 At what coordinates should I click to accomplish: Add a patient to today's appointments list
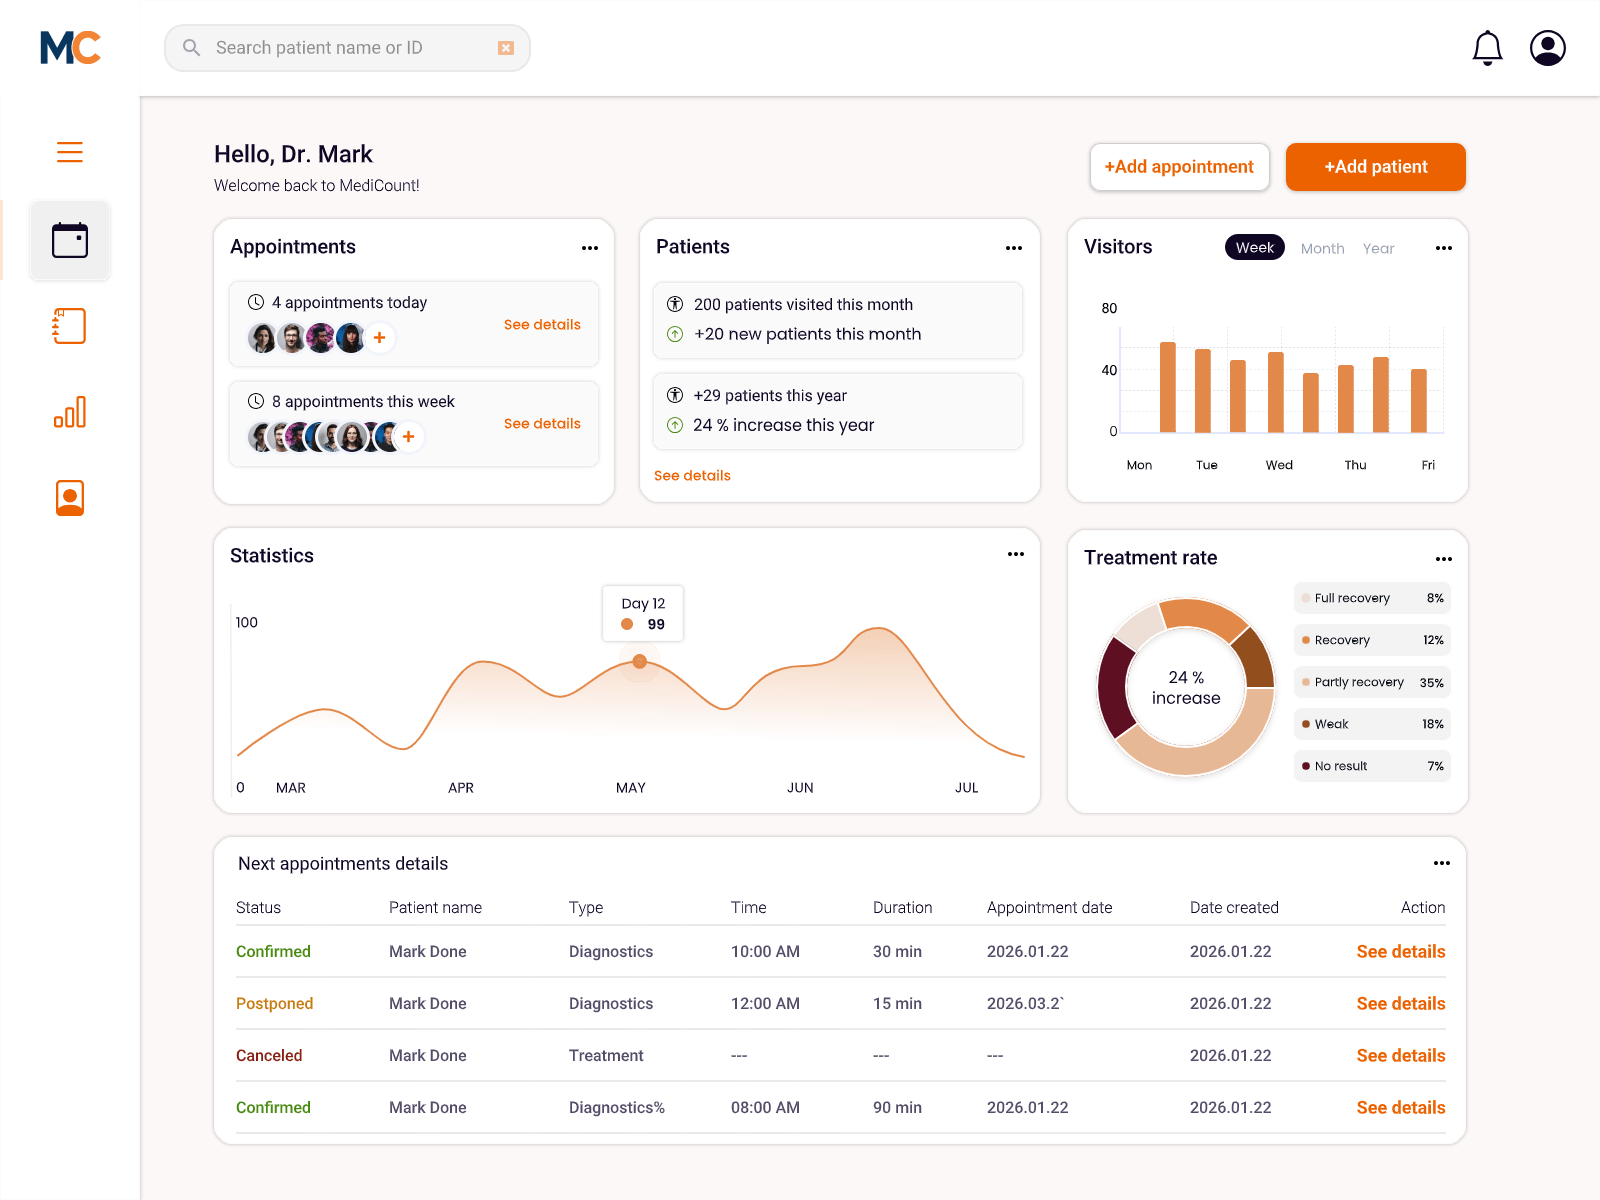379,338
